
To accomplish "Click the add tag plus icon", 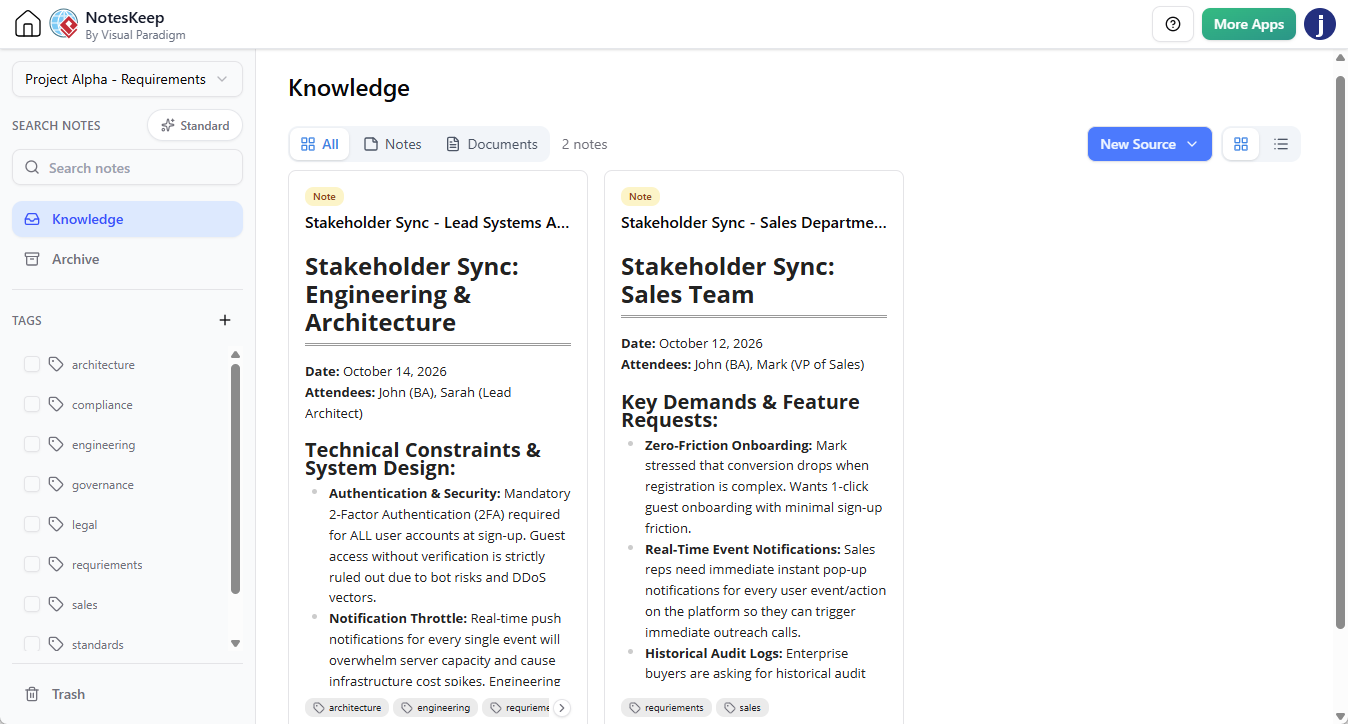I will (x=225, y=320).
